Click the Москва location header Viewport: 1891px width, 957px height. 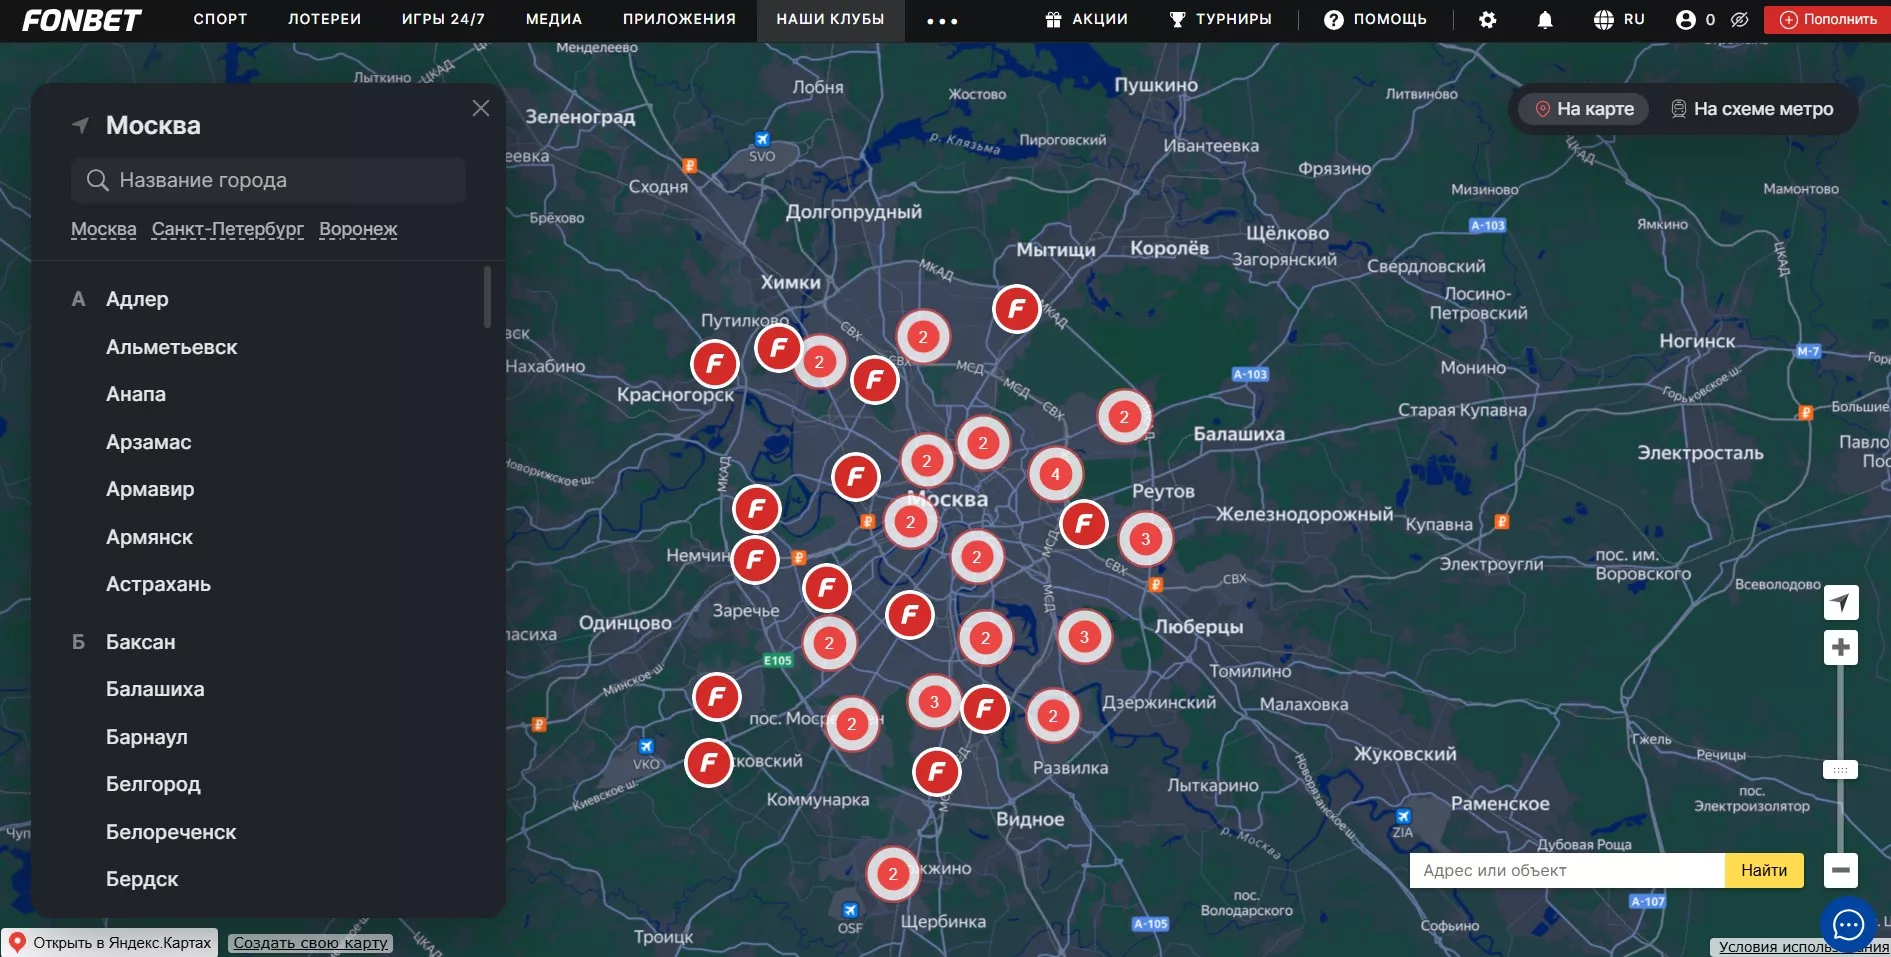click(152, 126)
